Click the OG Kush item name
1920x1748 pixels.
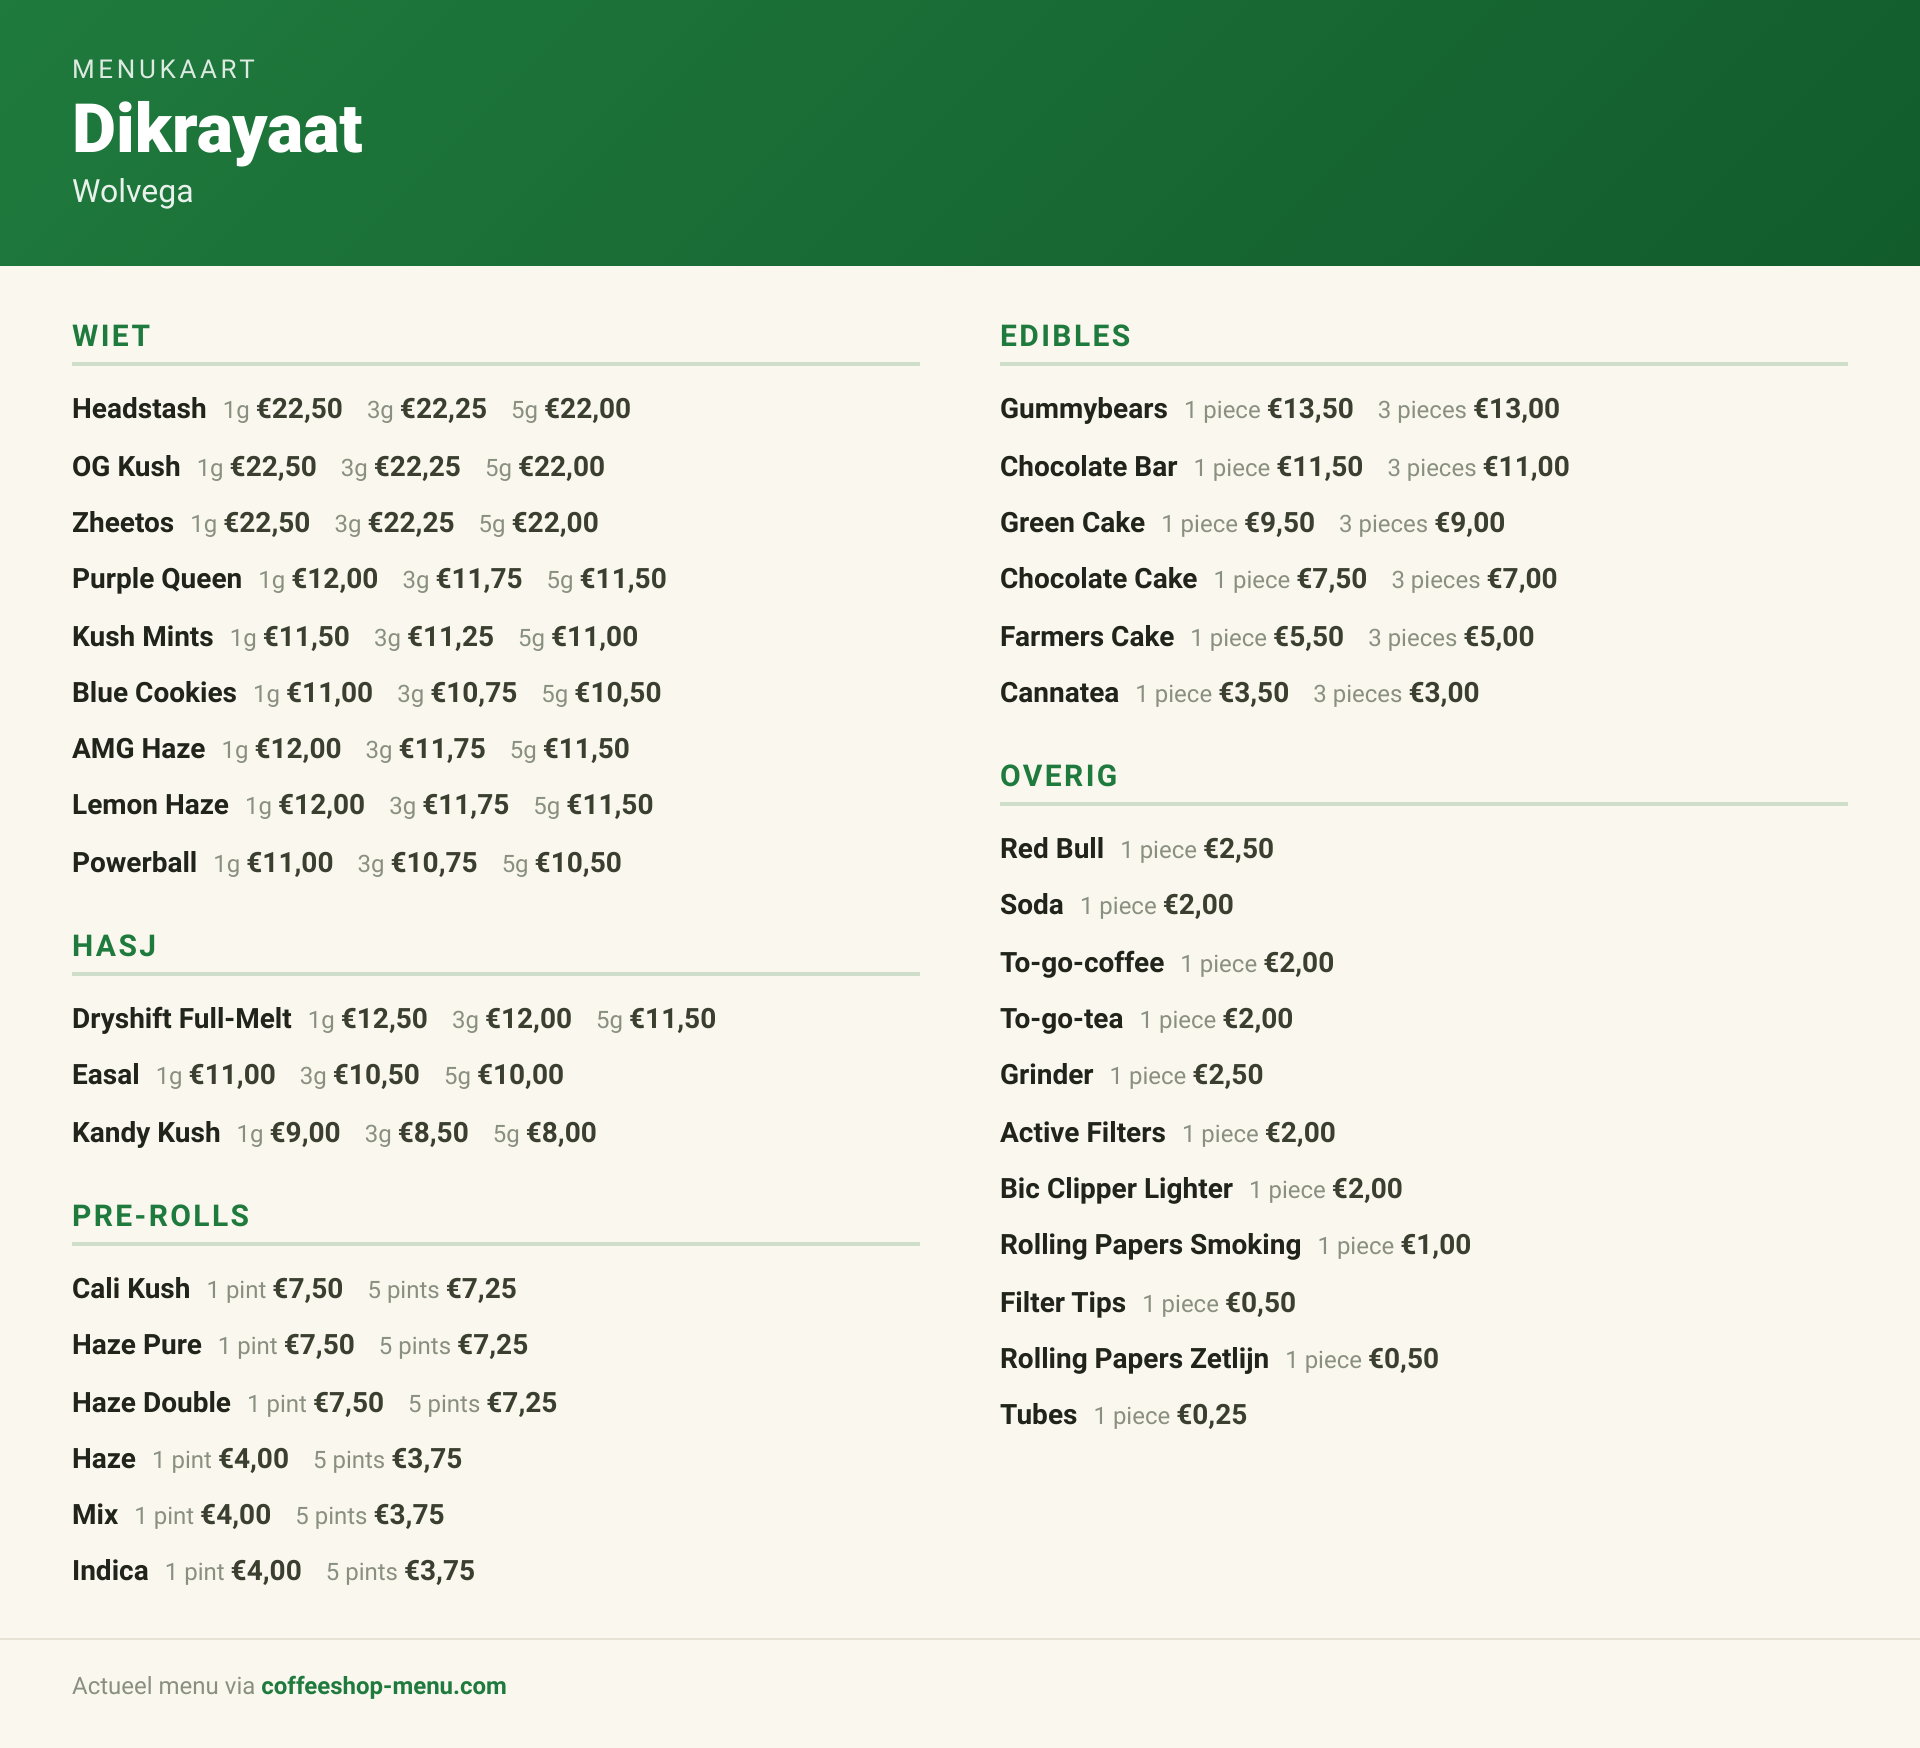(x=126, y=467)
